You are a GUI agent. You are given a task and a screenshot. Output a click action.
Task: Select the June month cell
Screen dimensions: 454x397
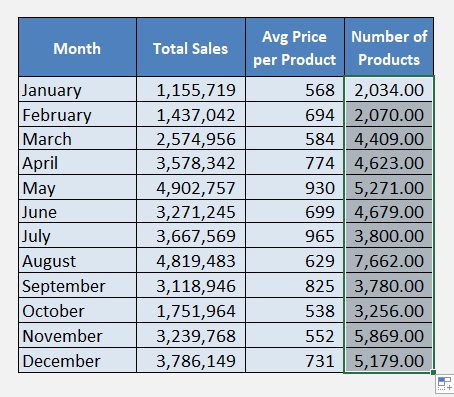(77, 212)
